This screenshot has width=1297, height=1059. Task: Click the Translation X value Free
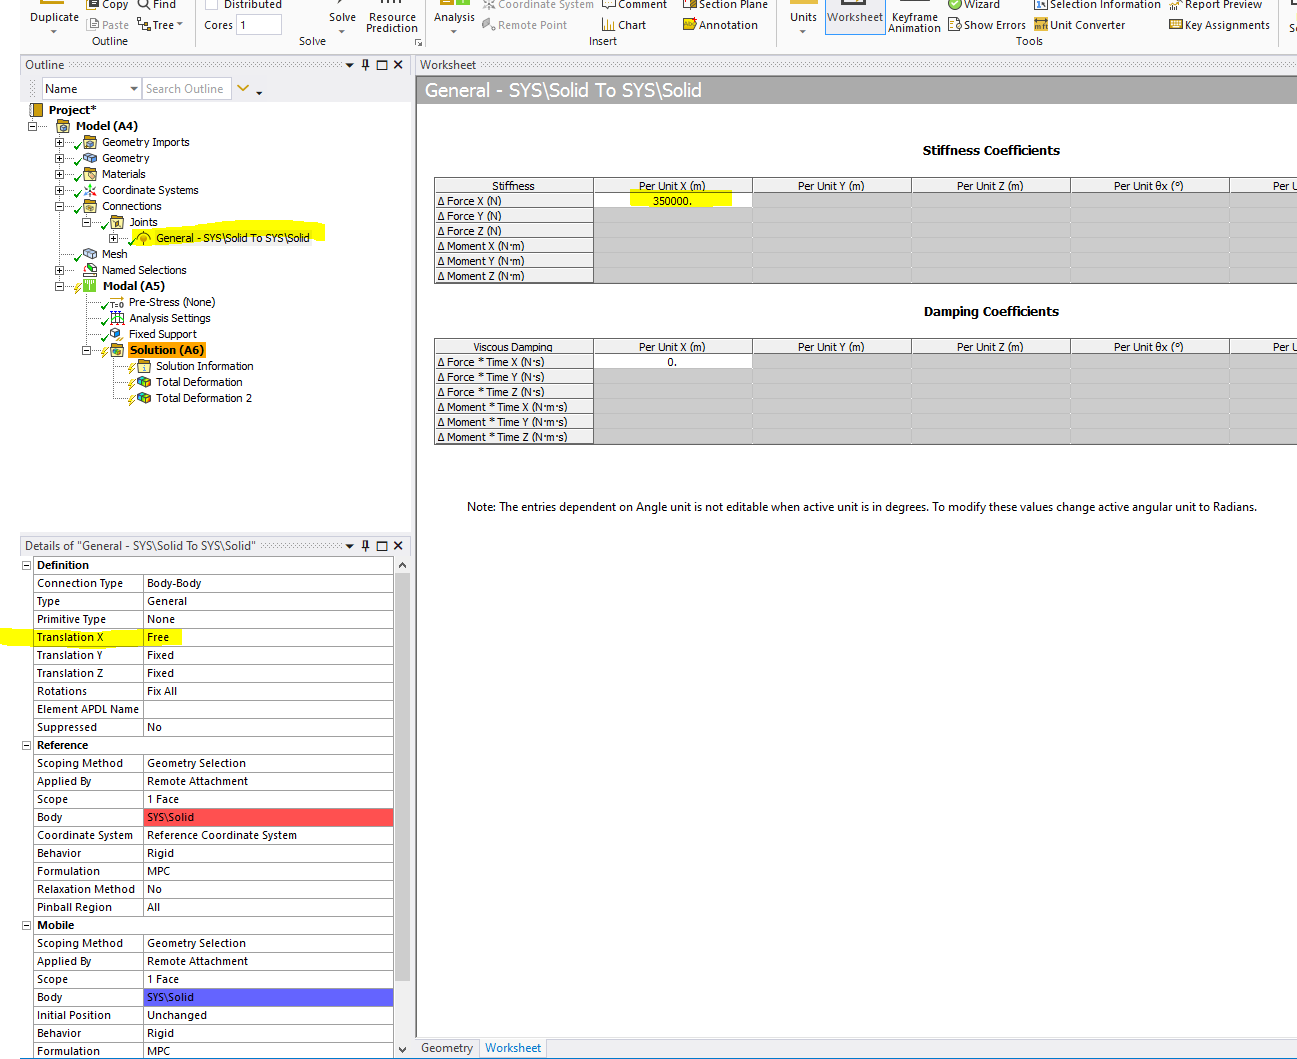click(x=268, y=637)
